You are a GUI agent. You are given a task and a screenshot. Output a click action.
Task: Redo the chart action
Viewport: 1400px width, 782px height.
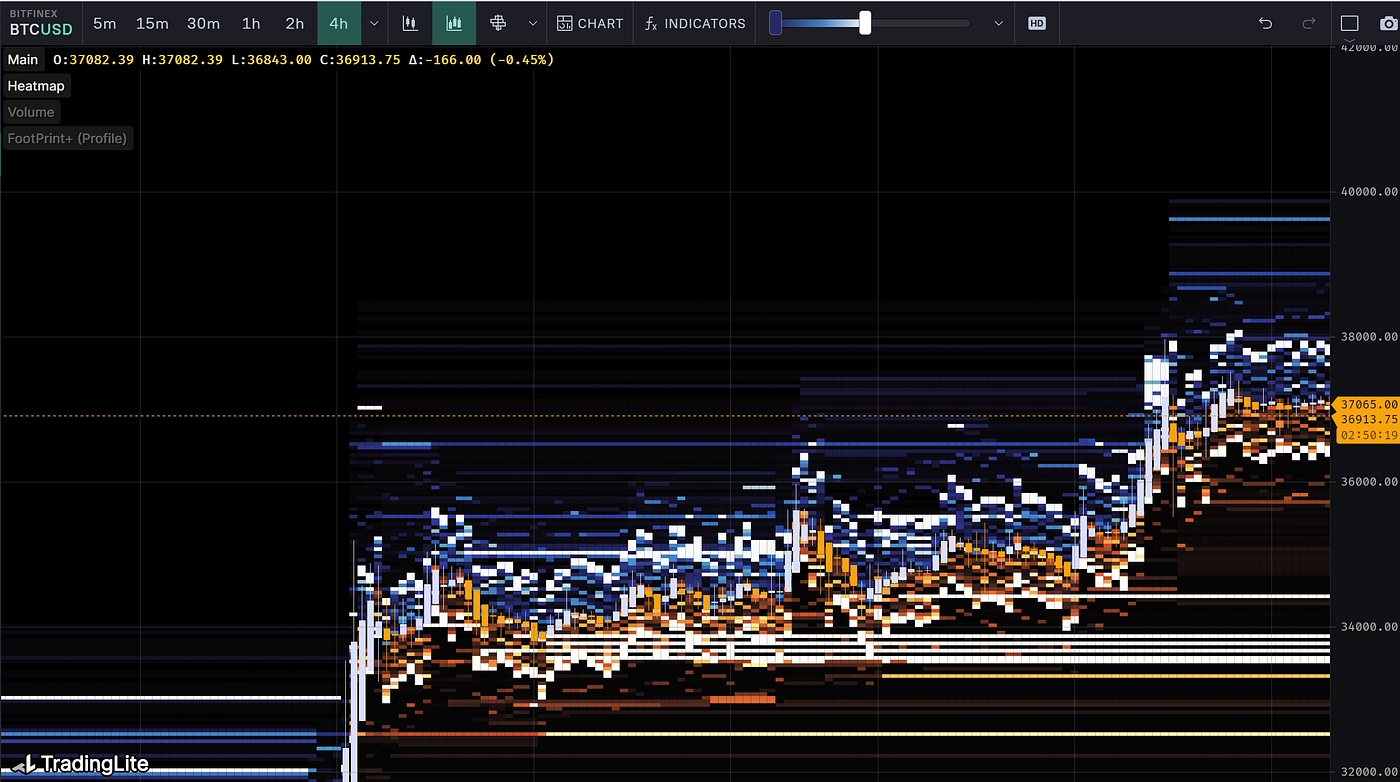1309,23
